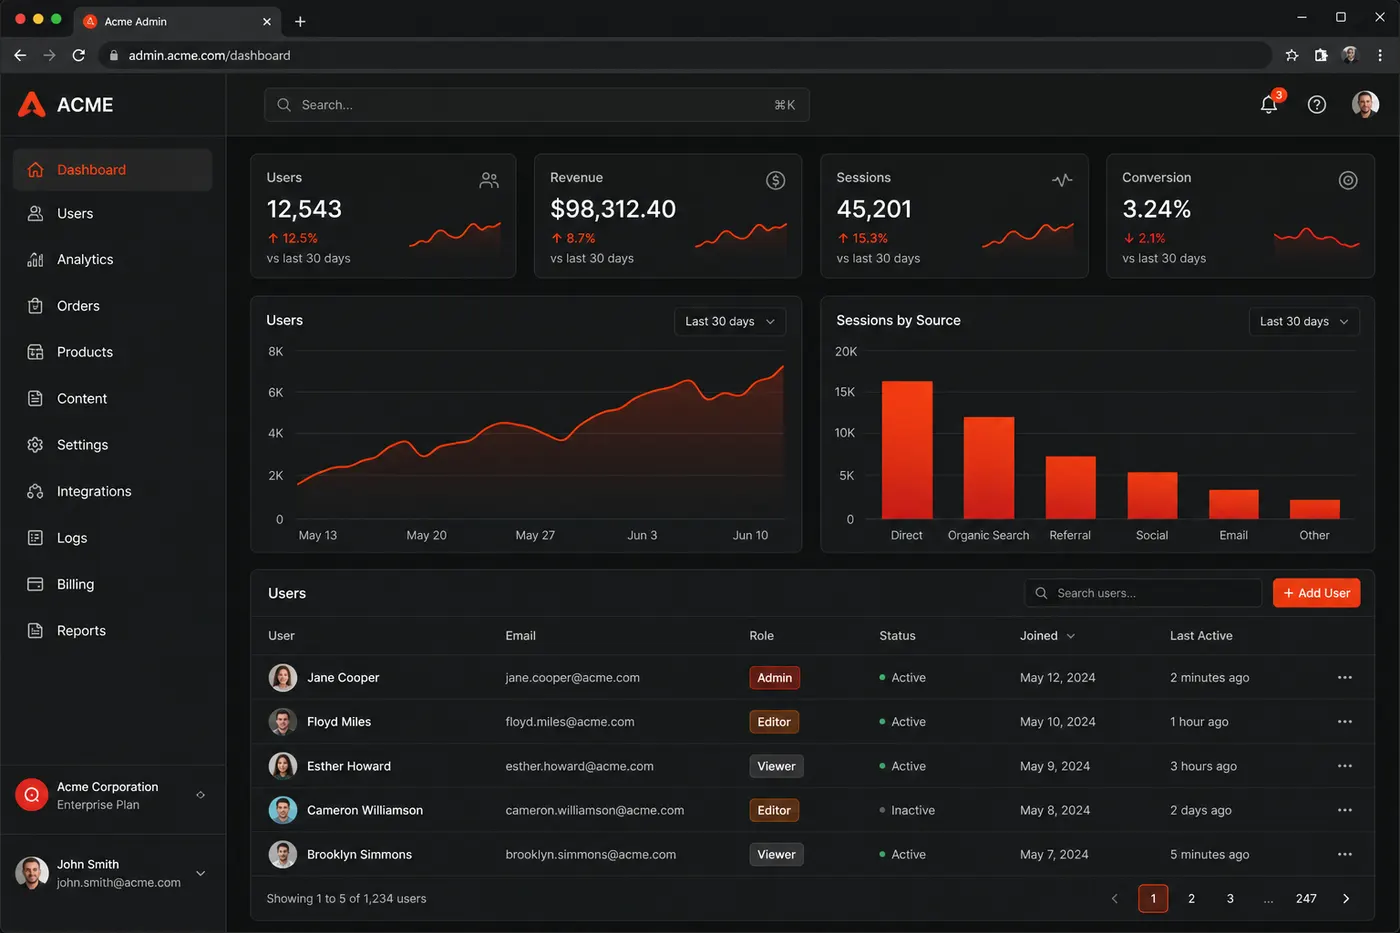The height and width of the screenshot is (933, 1400).
Task: Click Cameron Williamson's Inactive status
Action: tap(907, 811)
